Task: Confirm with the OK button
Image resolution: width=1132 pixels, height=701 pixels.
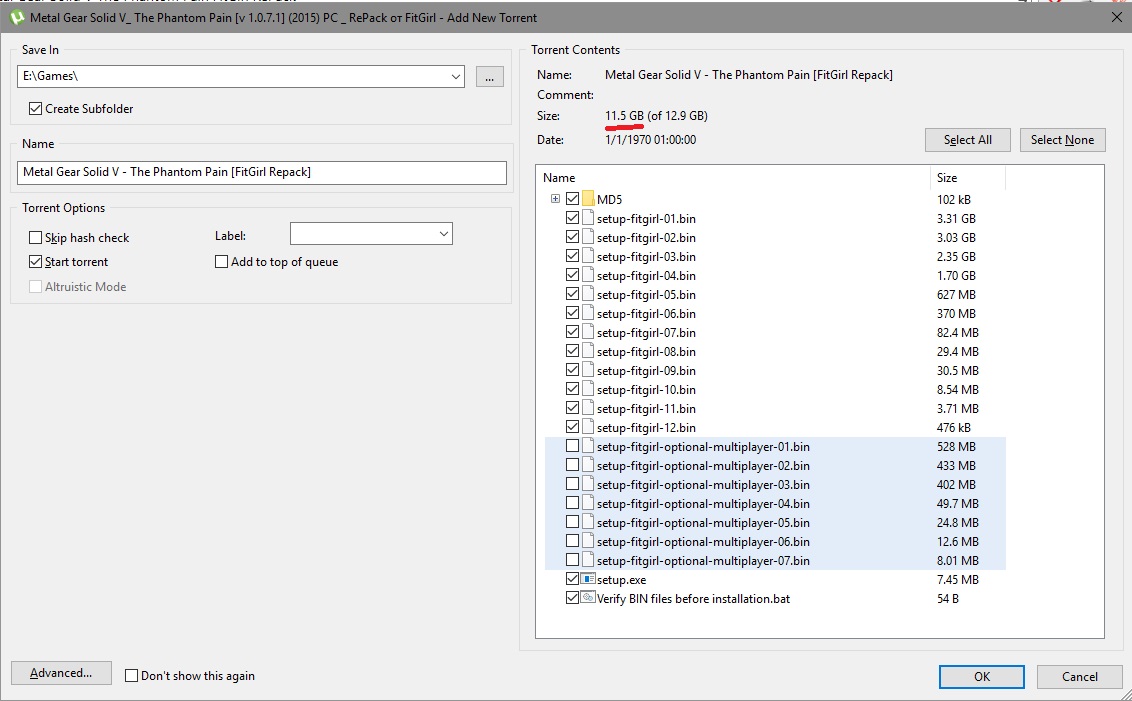Action: pyautogui.click(x=982, y=676)
